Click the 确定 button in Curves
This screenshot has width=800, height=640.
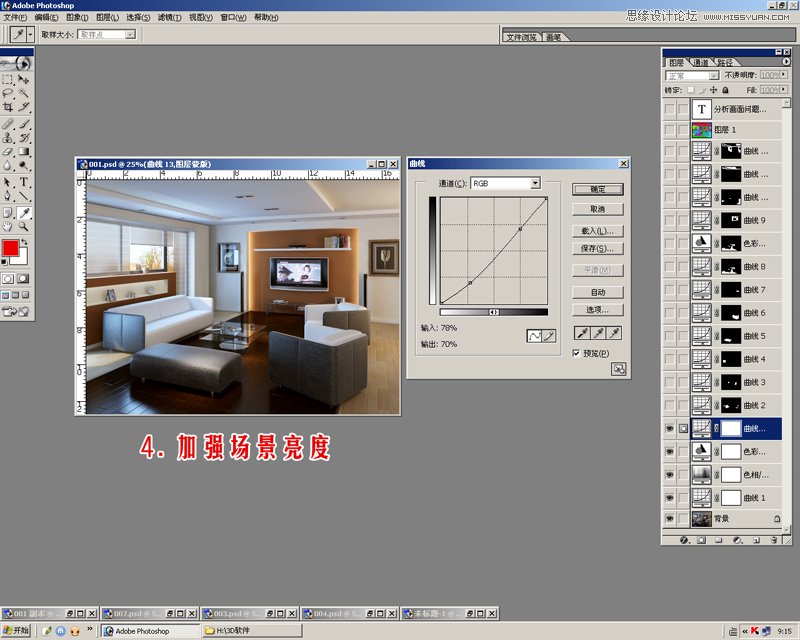(597, 189)
